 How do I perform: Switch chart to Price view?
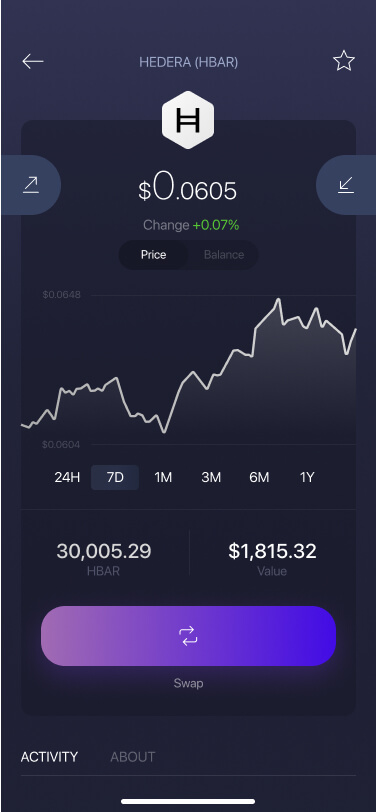[x=153, y=255]
